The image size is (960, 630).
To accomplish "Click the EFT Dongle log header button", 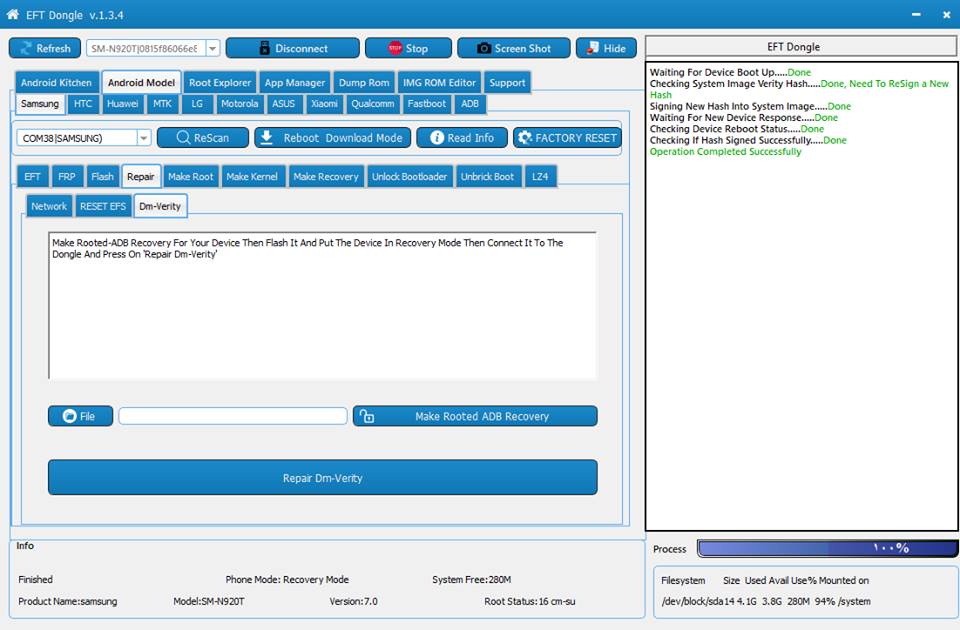I will point(800,47).
